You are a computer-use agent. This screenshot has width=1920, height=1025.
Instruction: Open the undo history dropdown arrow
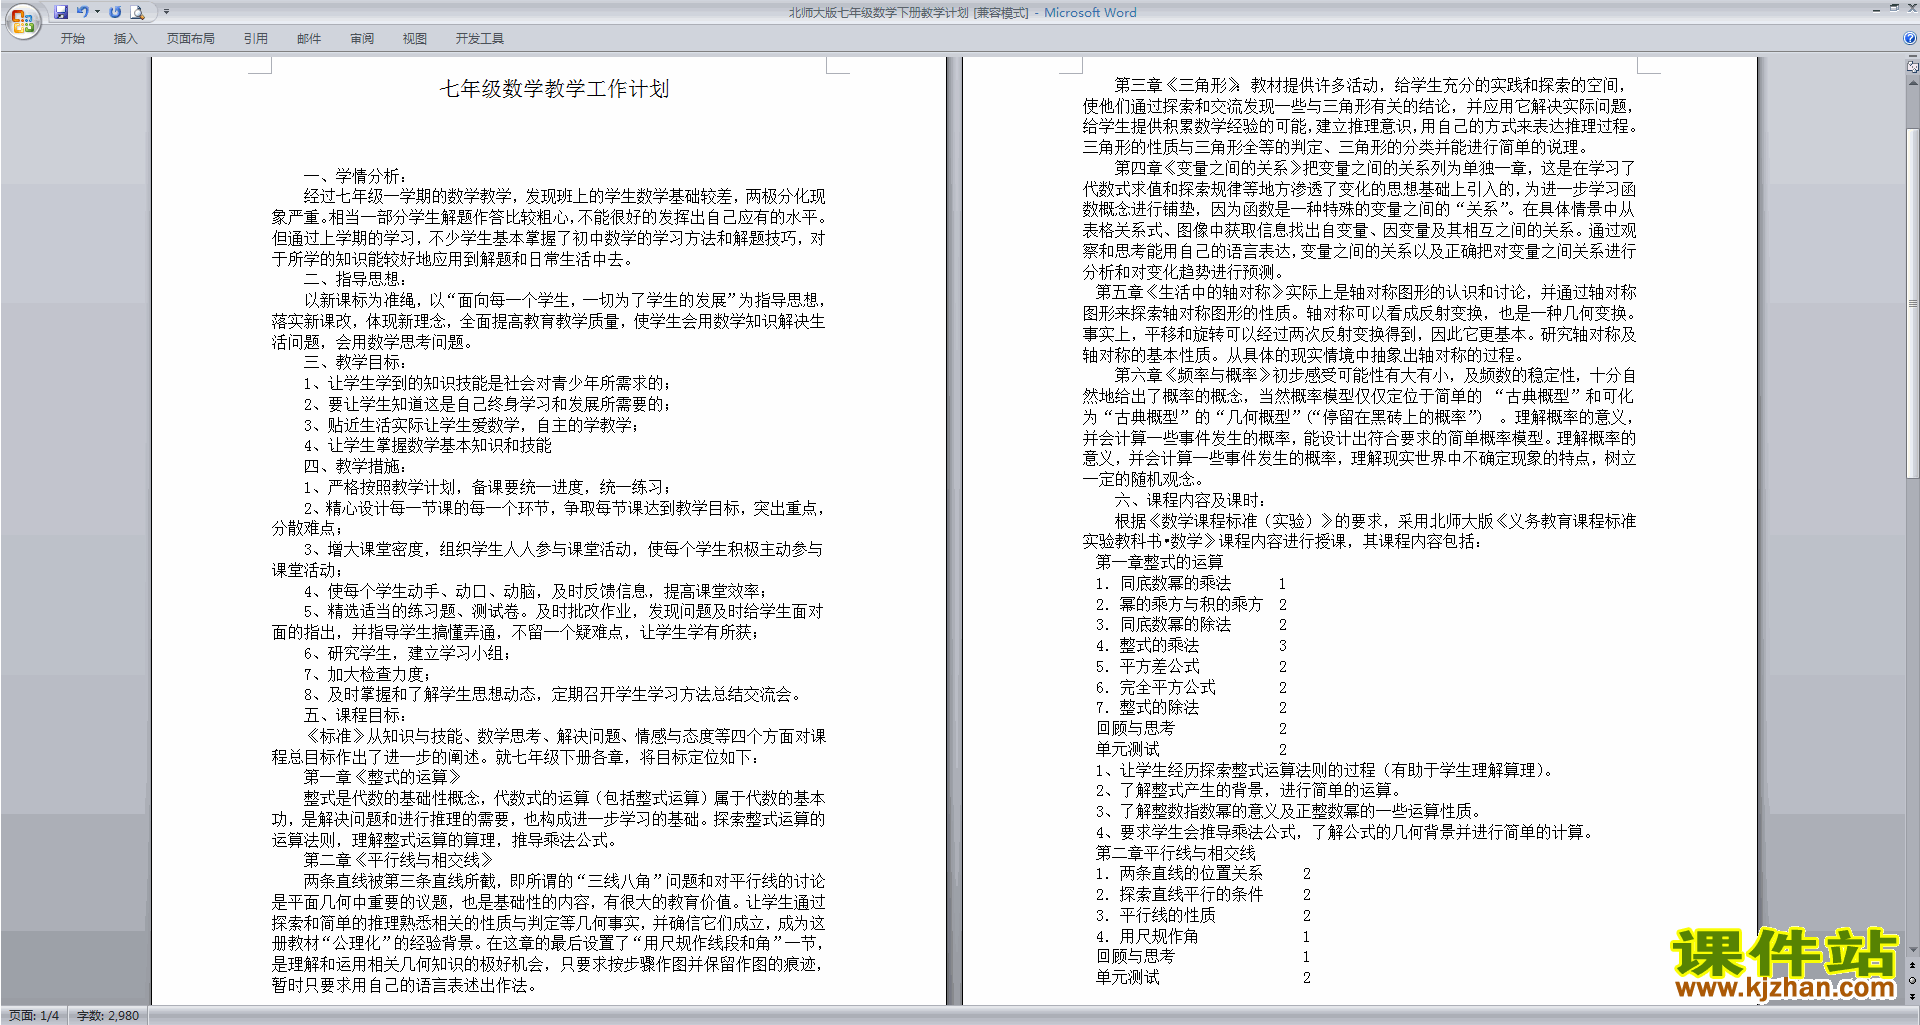[x=97, y=12]
